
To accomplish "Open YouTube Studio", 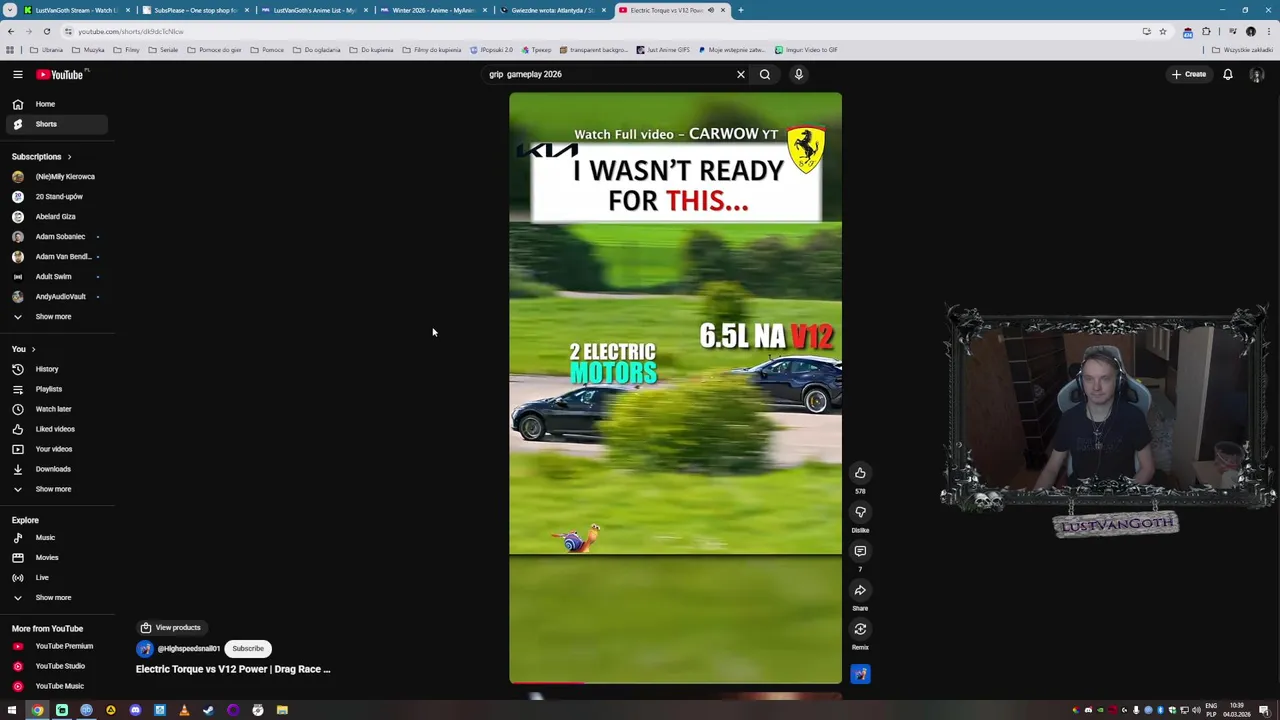I will tap(55, 666).
